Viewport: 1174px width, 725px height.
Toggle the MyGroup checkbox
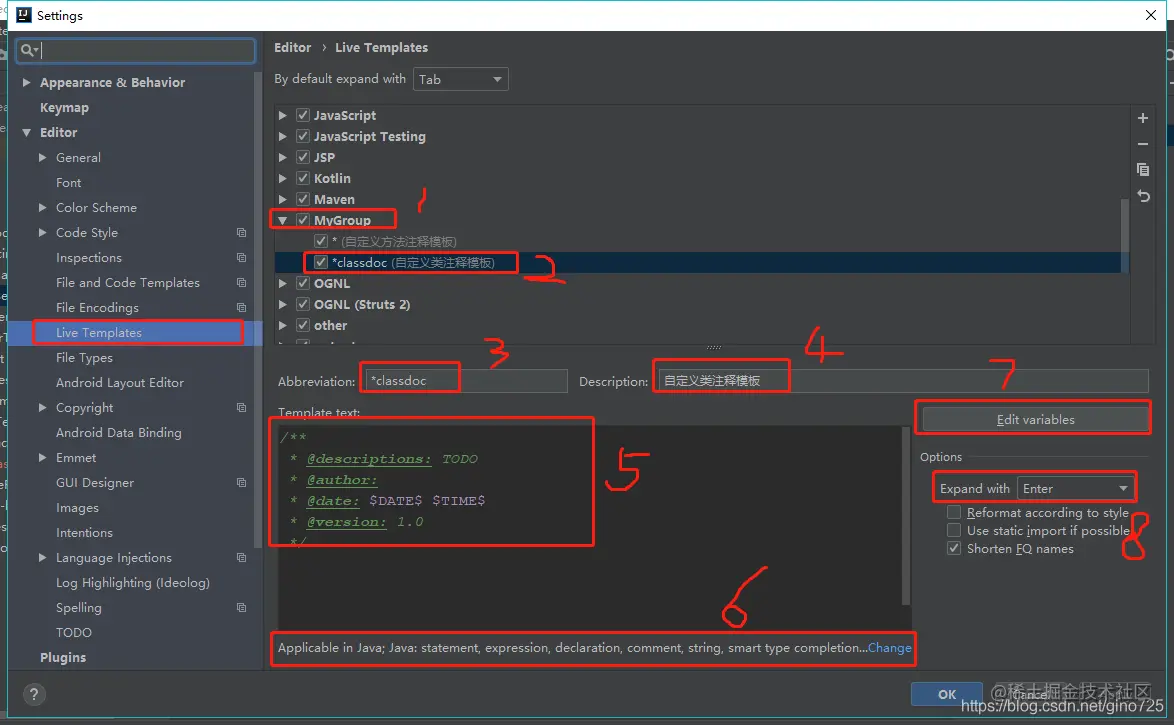[x=302, y=220]
